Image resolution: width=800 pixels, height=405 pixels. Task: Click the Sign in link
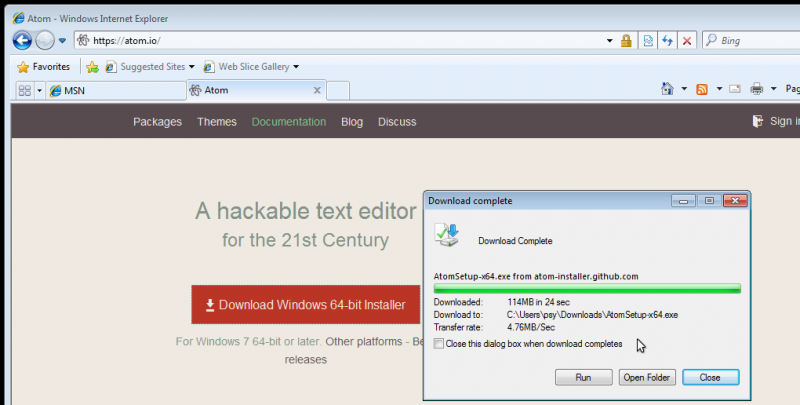[776, 121]
